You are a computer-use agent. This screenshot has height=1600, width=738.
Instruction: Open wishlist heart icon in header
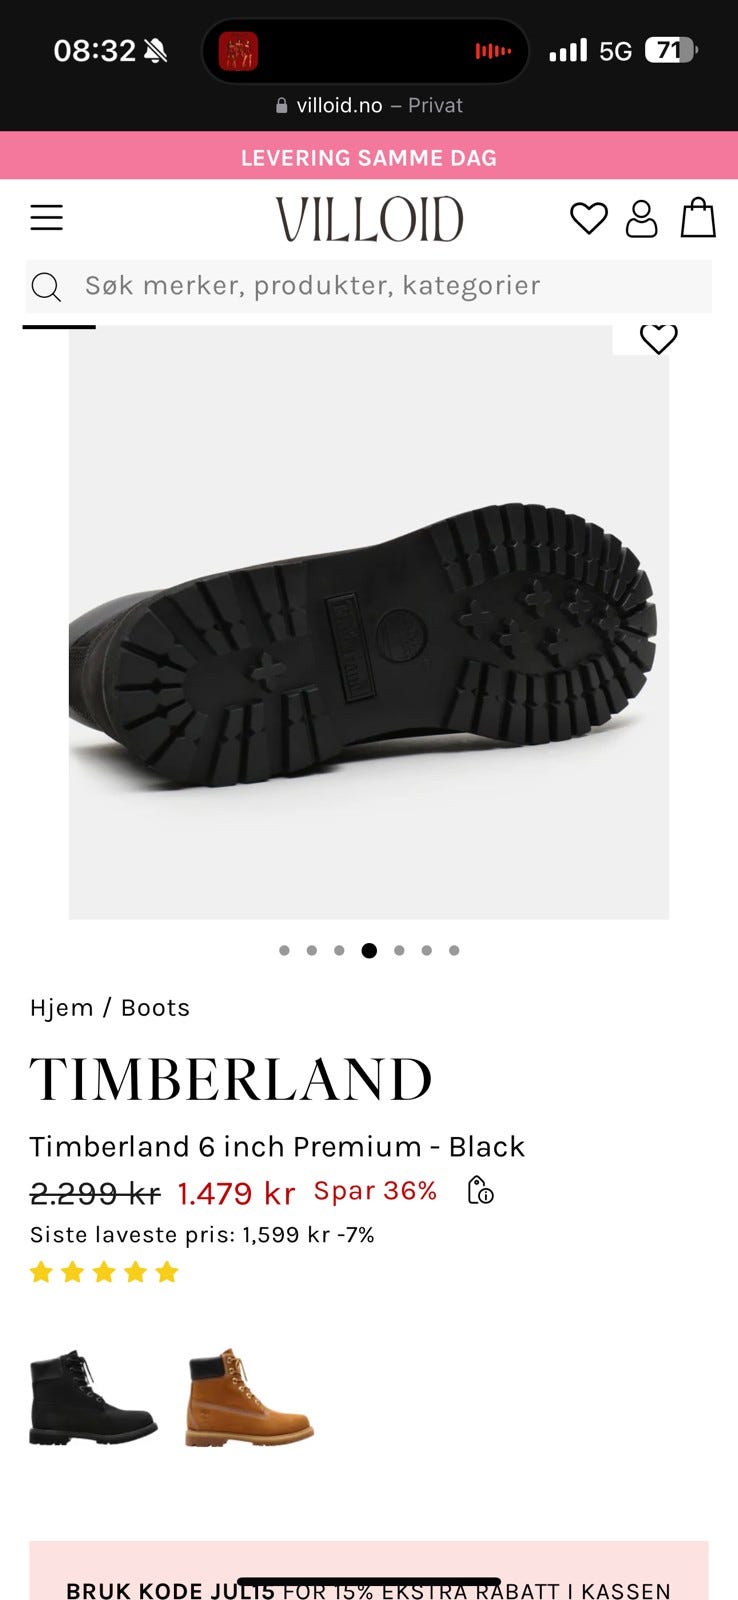tap(589, 218)
